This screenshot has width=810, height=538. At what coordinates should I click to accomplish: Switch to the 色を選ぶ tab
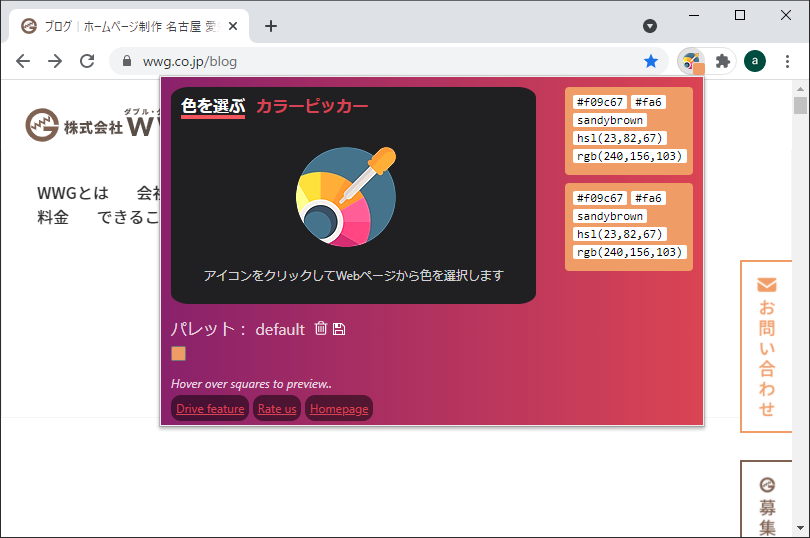[x=212, y=106]
